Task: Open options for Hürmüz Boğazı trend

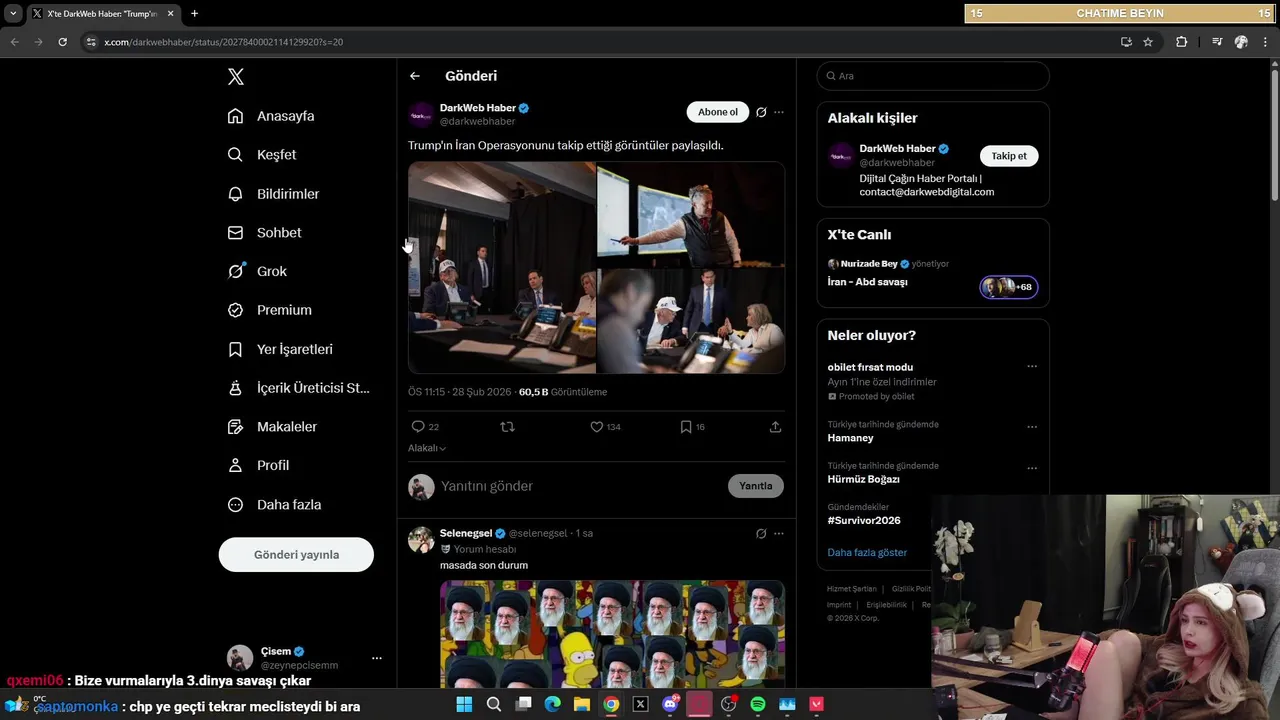Action: (1032, 468)
